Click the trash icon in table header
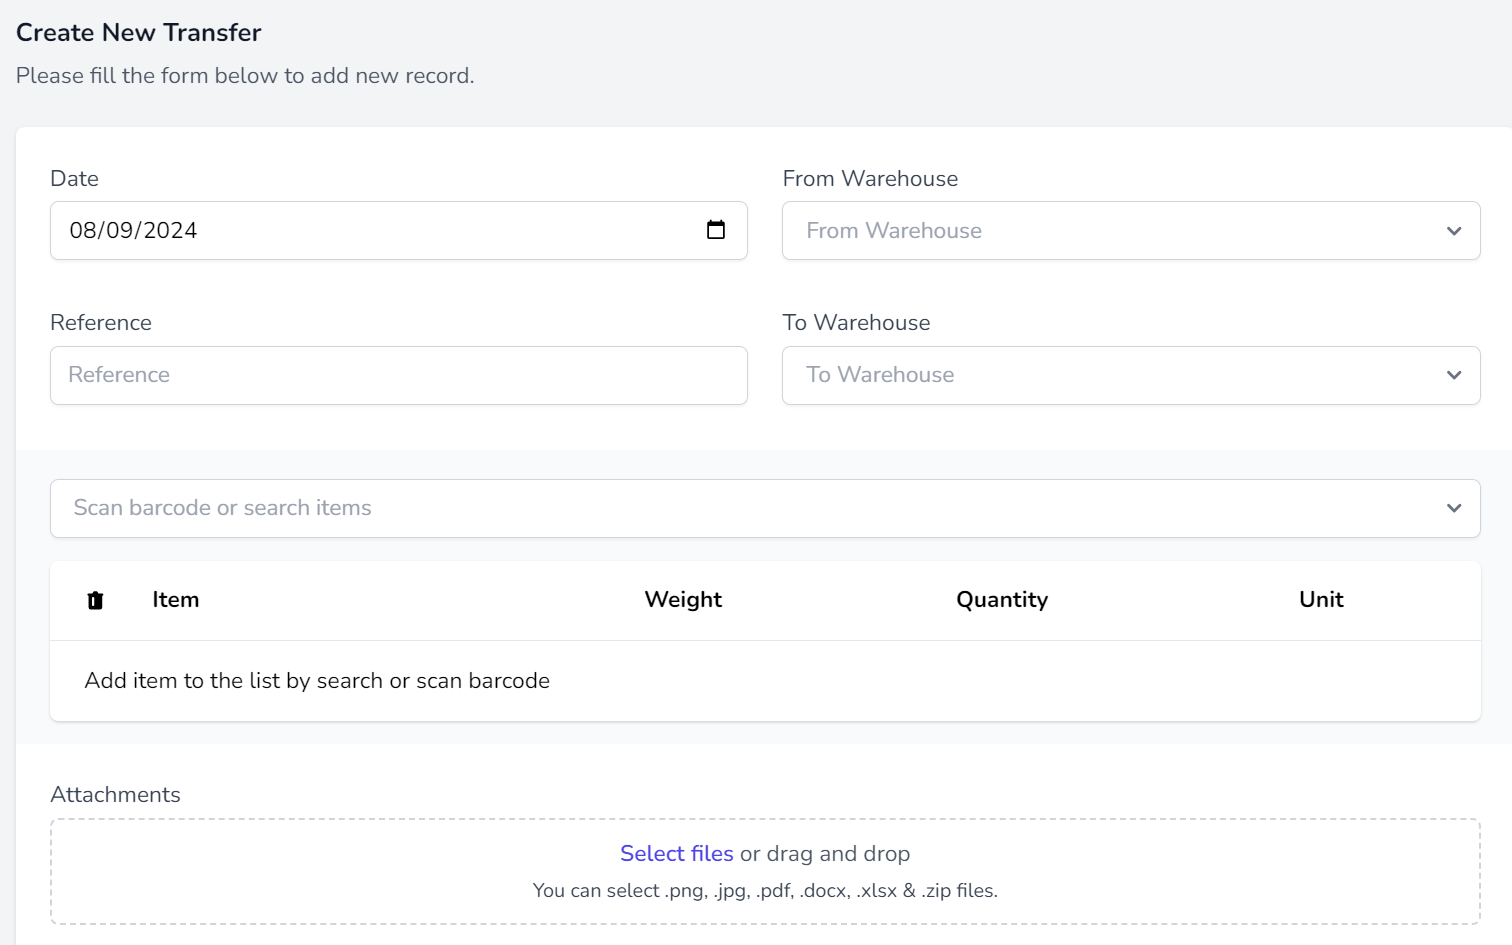The height and width of the screenshot is (945, 1512). point(95,600)
